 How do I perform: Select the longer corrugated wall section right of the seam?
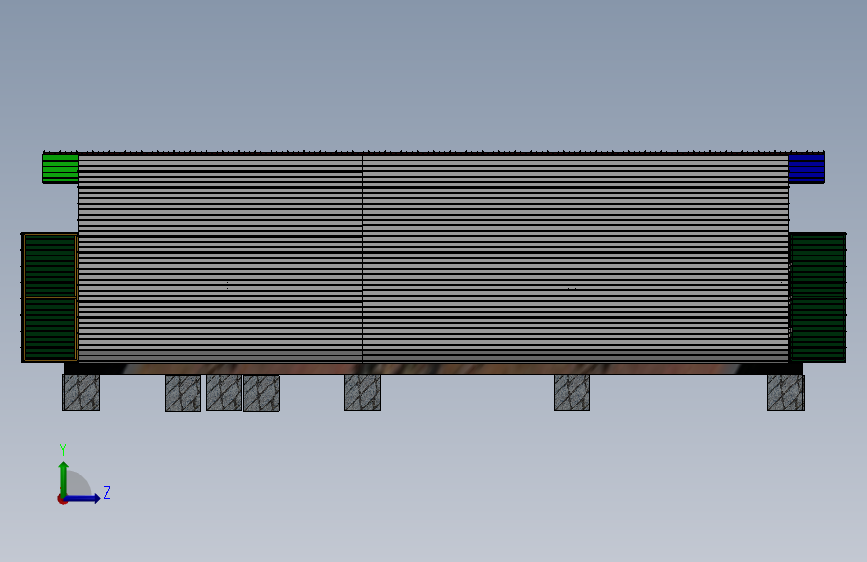(x=576, y=258)
